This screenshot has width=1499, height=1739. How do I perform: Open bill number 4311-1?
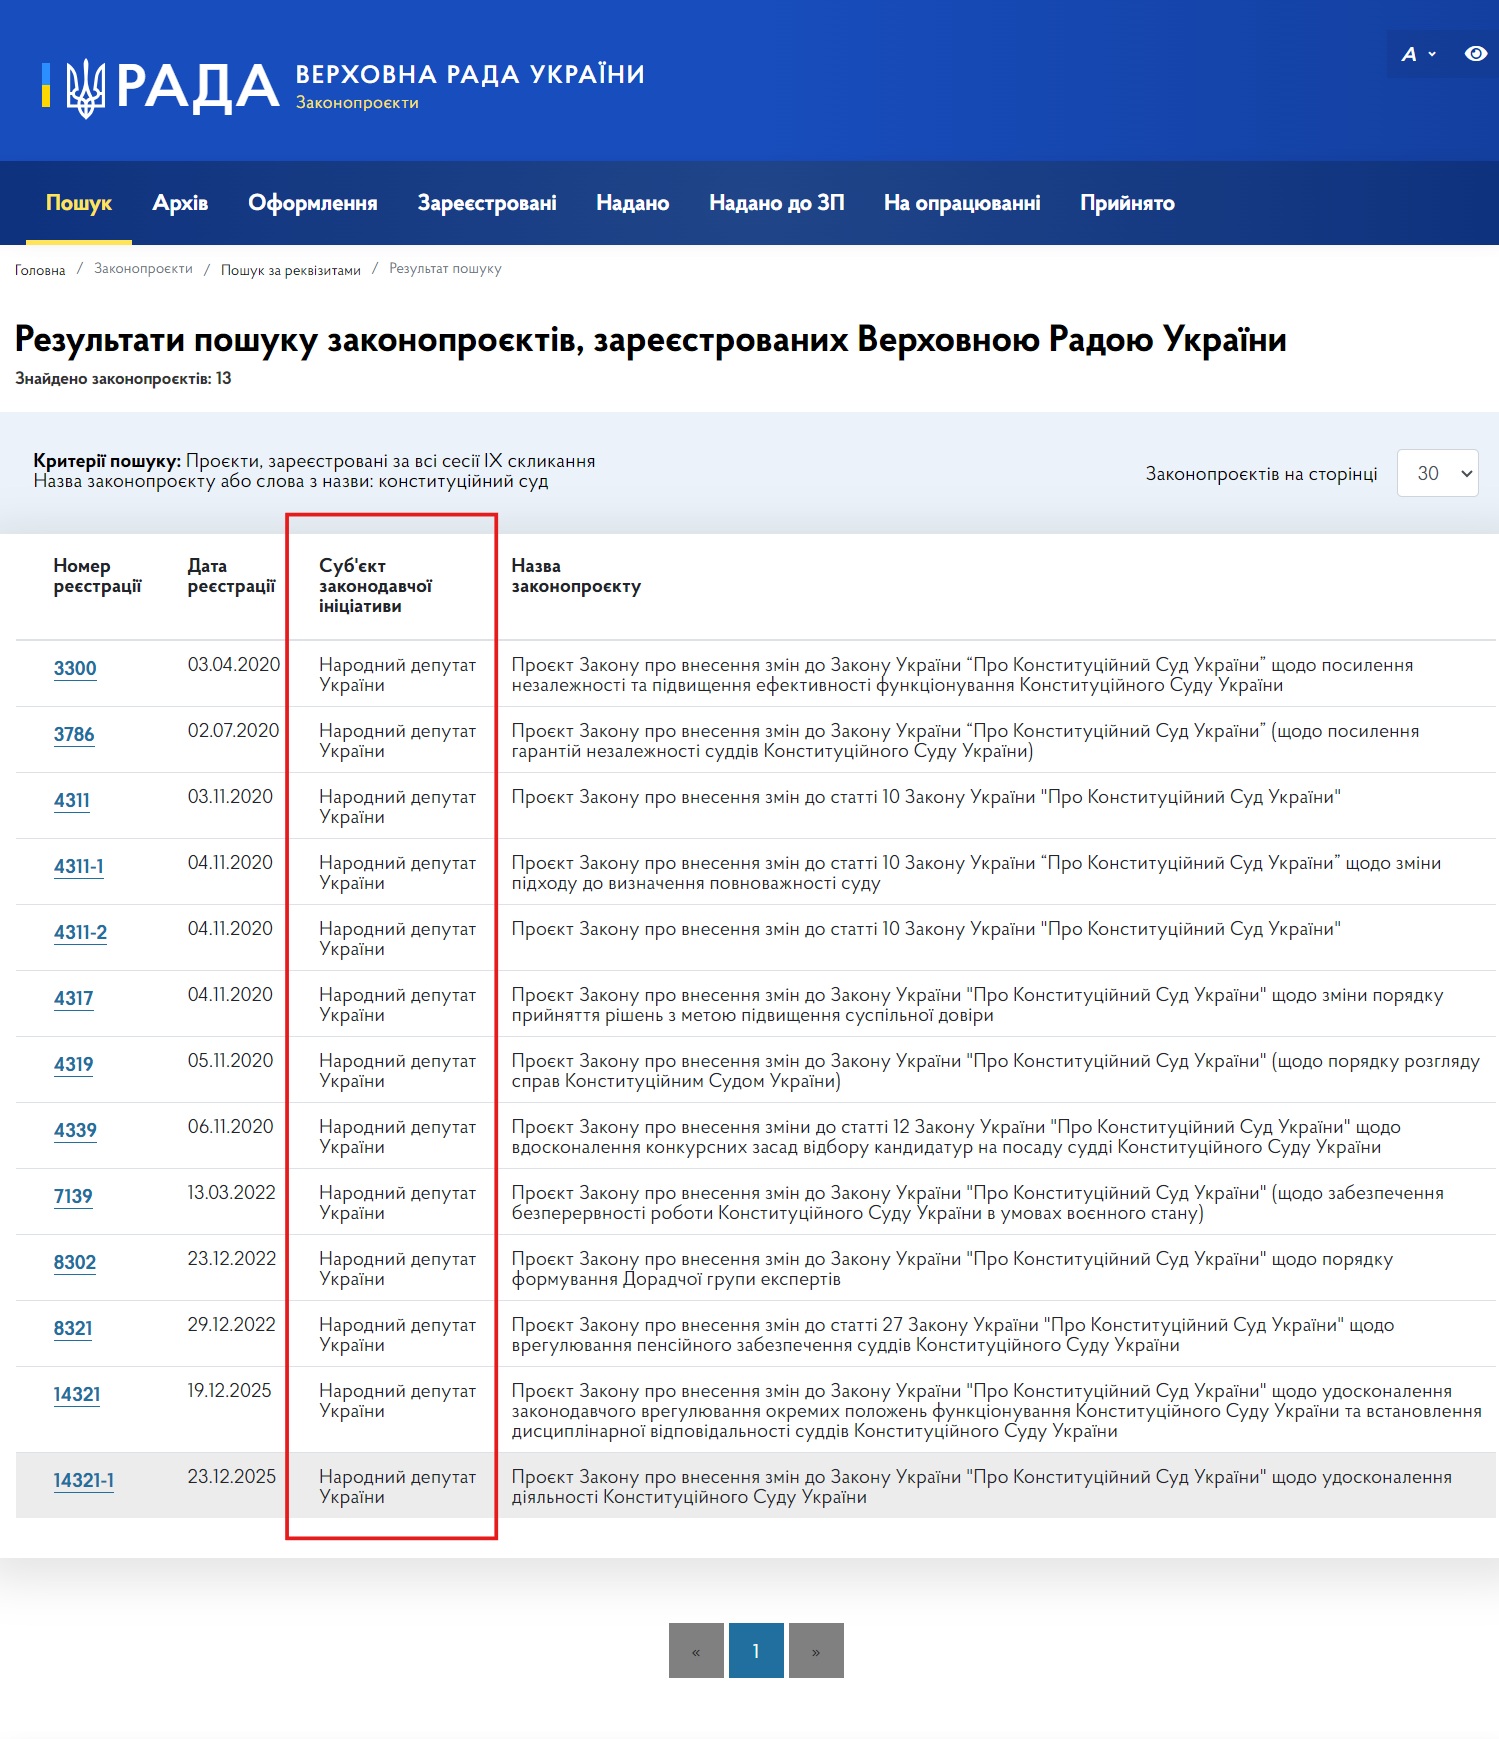coord(79,866)
